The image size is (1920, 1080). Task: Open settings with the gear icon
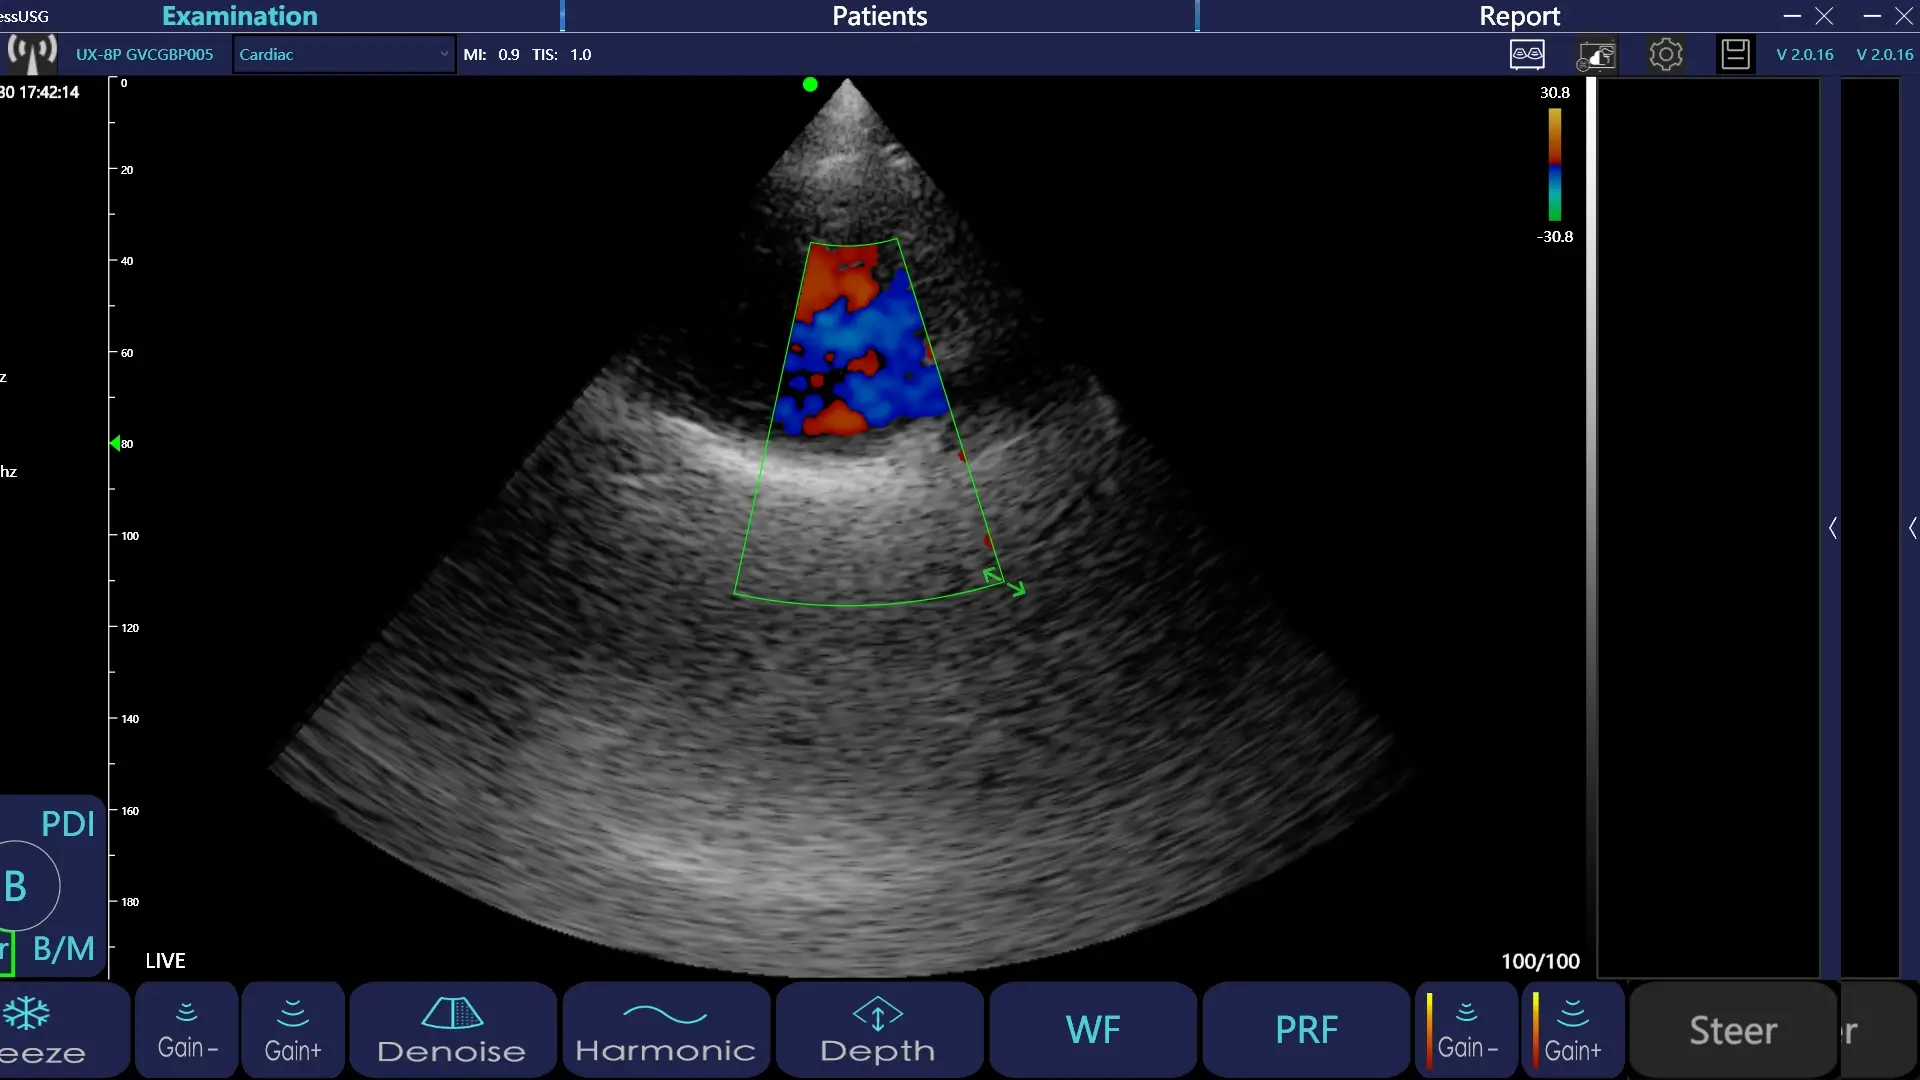pos(1666,54)
